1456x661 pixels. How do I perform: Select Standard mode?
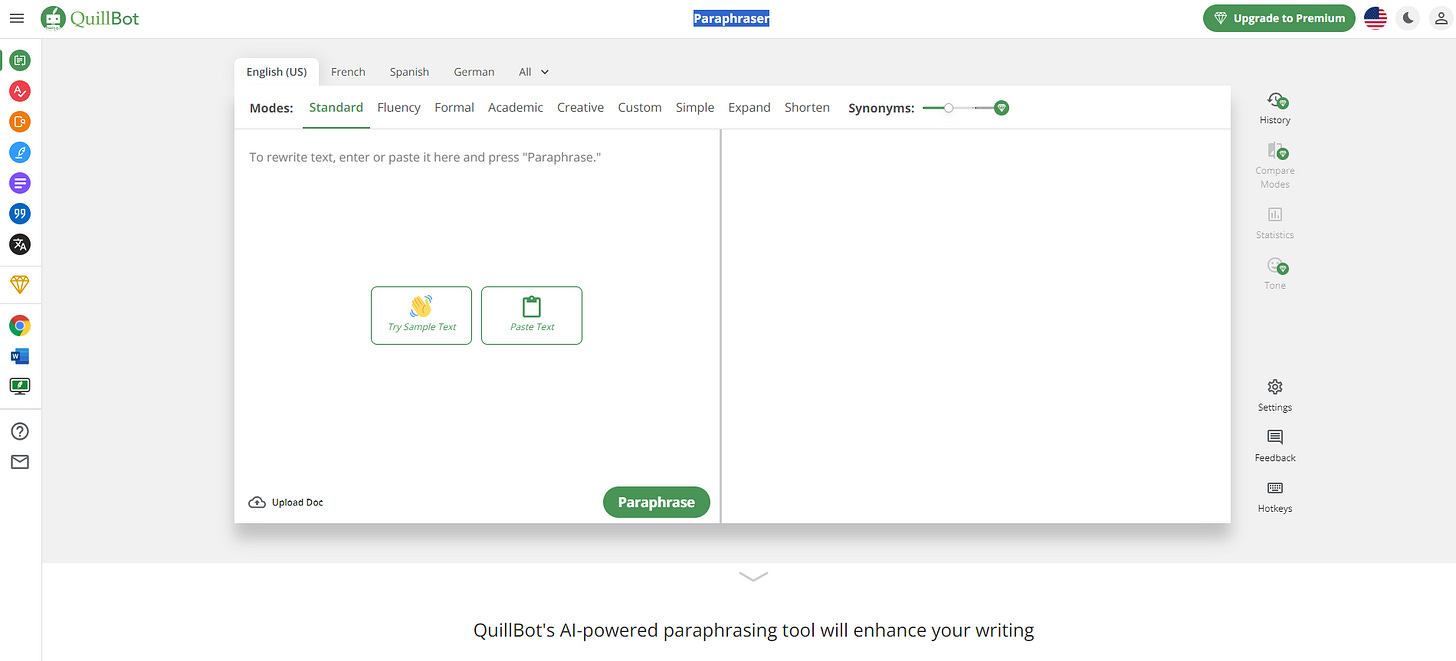336,107
